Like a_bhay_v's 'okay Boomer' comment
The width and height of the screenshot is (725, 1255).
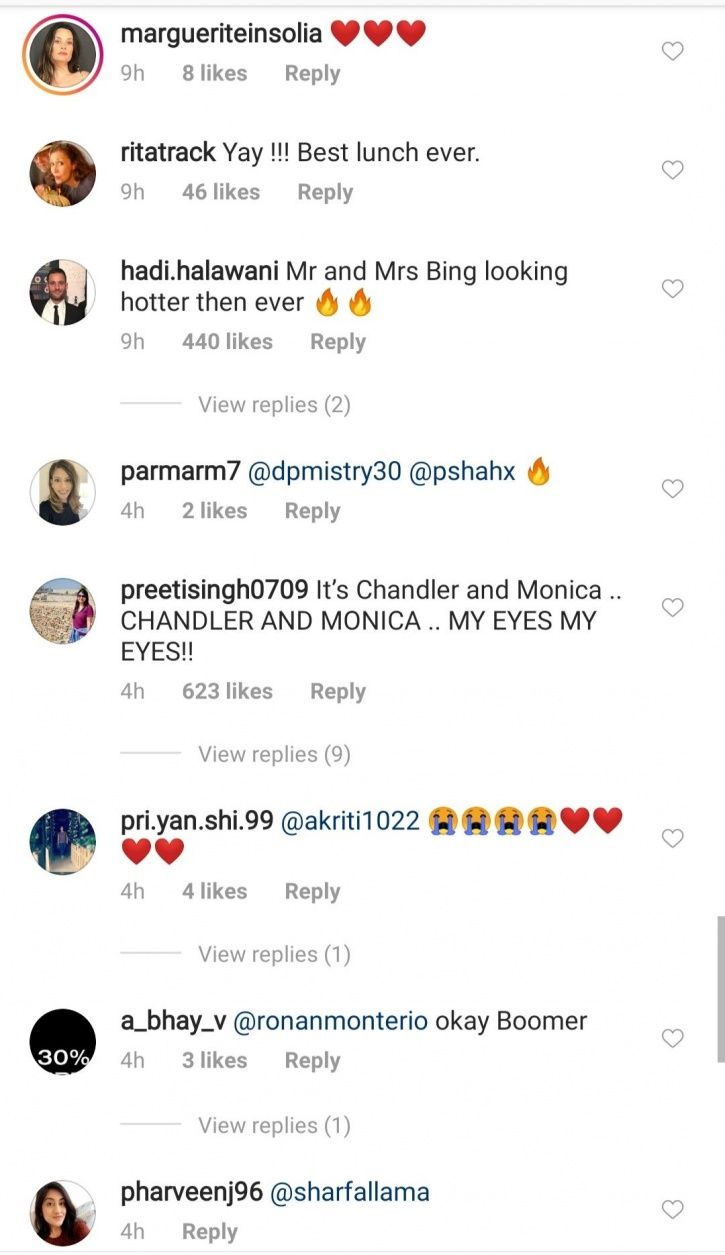click(x=672, y=1038)
